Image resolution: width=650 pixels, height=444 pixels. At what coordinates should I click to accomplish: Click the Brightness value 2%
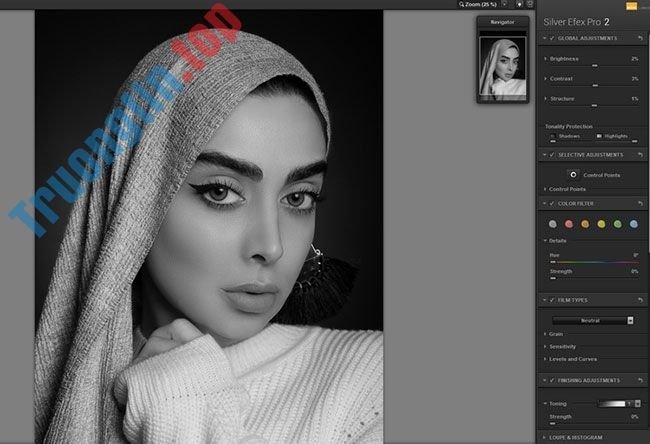(634, 59)
